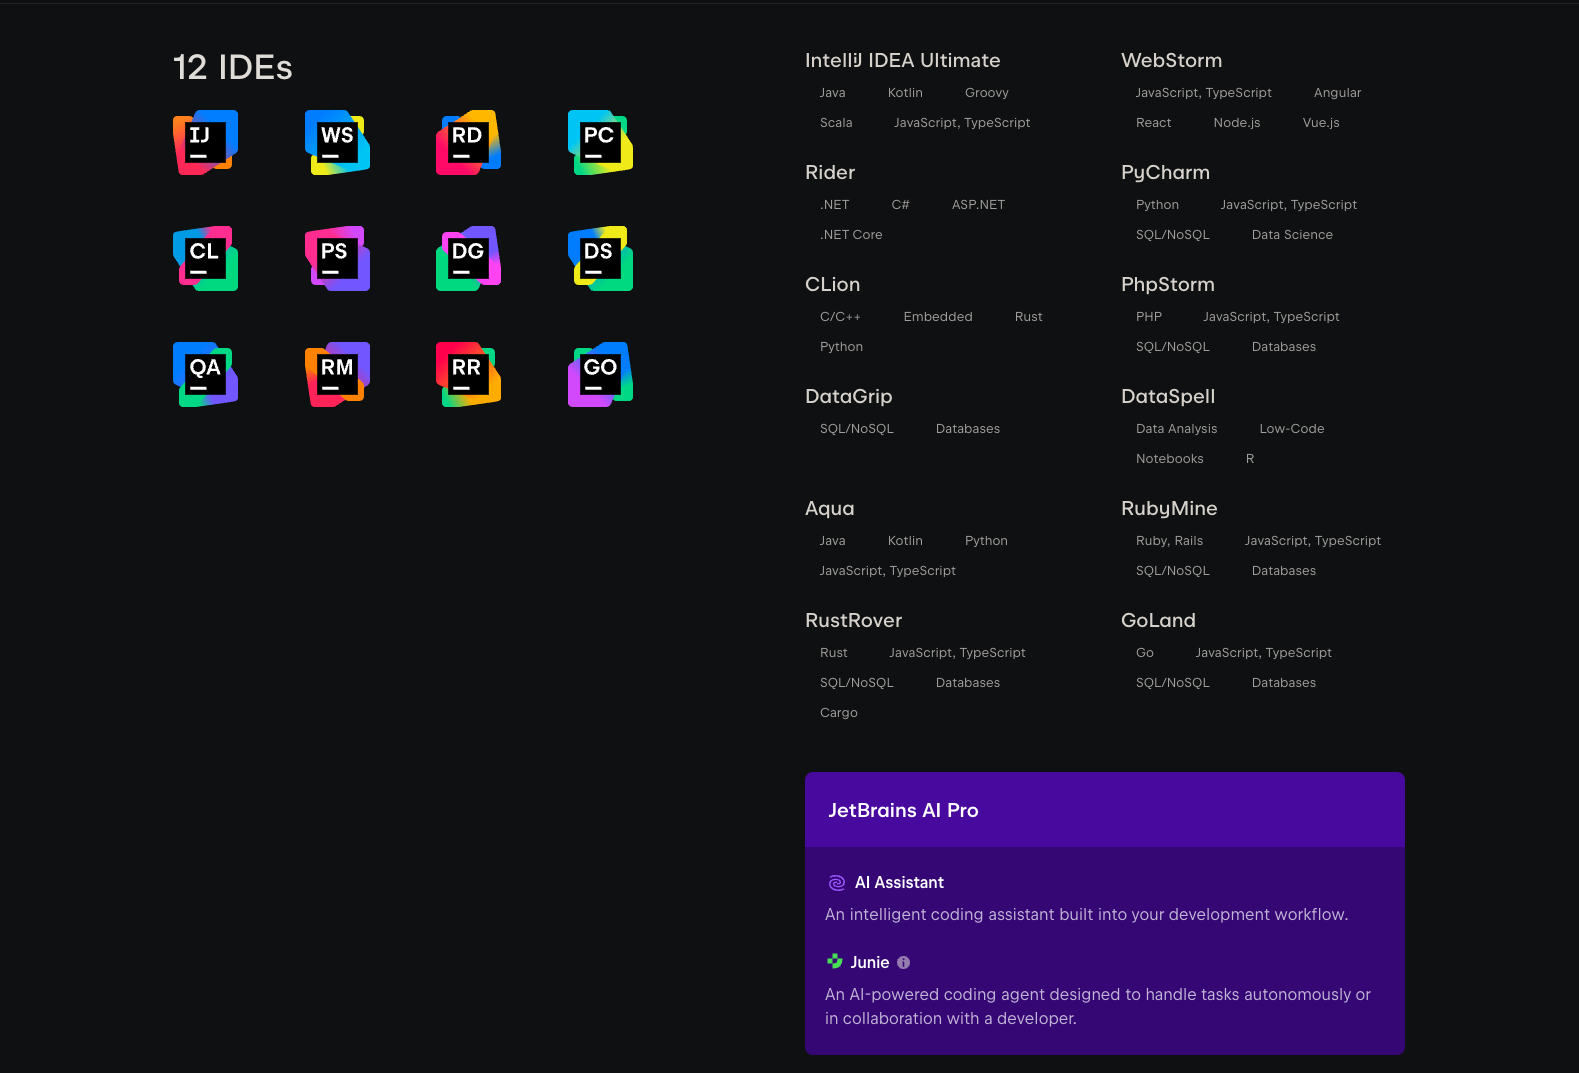
Task: Open the DataGrip heading
Action: pos(848,397)
